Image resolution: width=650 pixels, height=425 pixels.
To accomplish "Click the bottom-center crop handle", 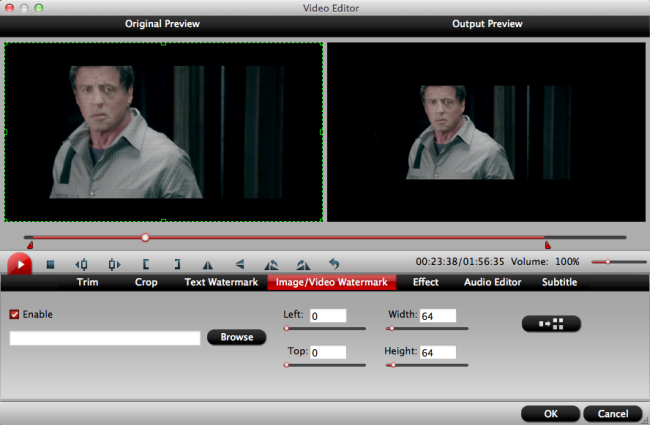I will click(x=163, y=221).
